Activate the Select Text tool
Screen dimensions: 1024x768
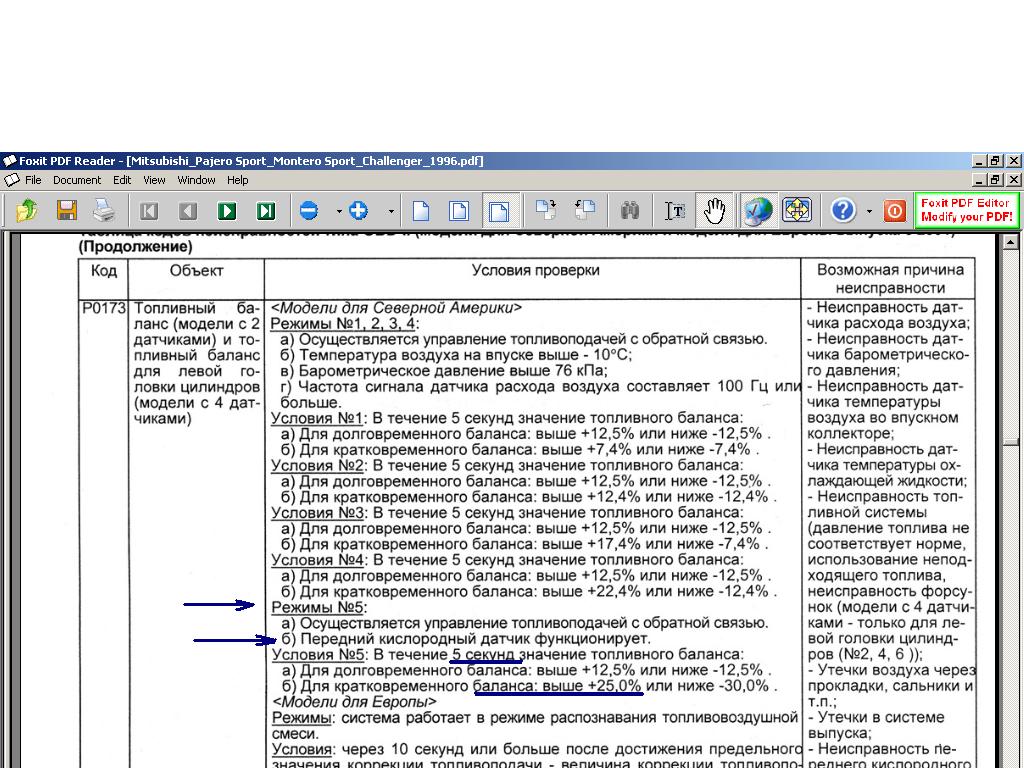(x=675, y=211)
